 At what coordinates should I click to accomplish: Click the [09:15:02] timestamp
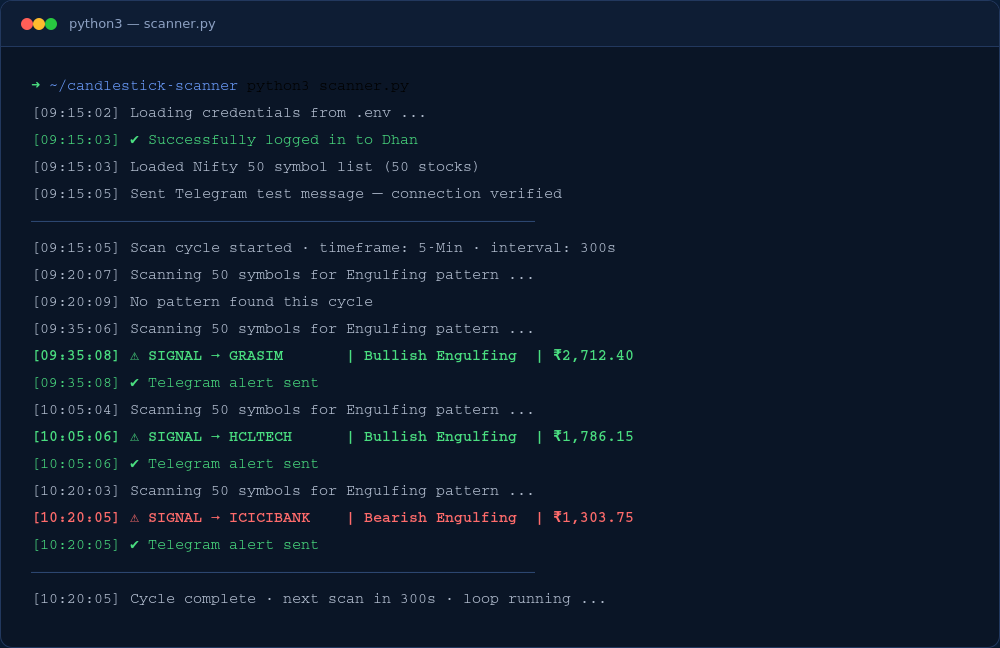tap(76, 113)
